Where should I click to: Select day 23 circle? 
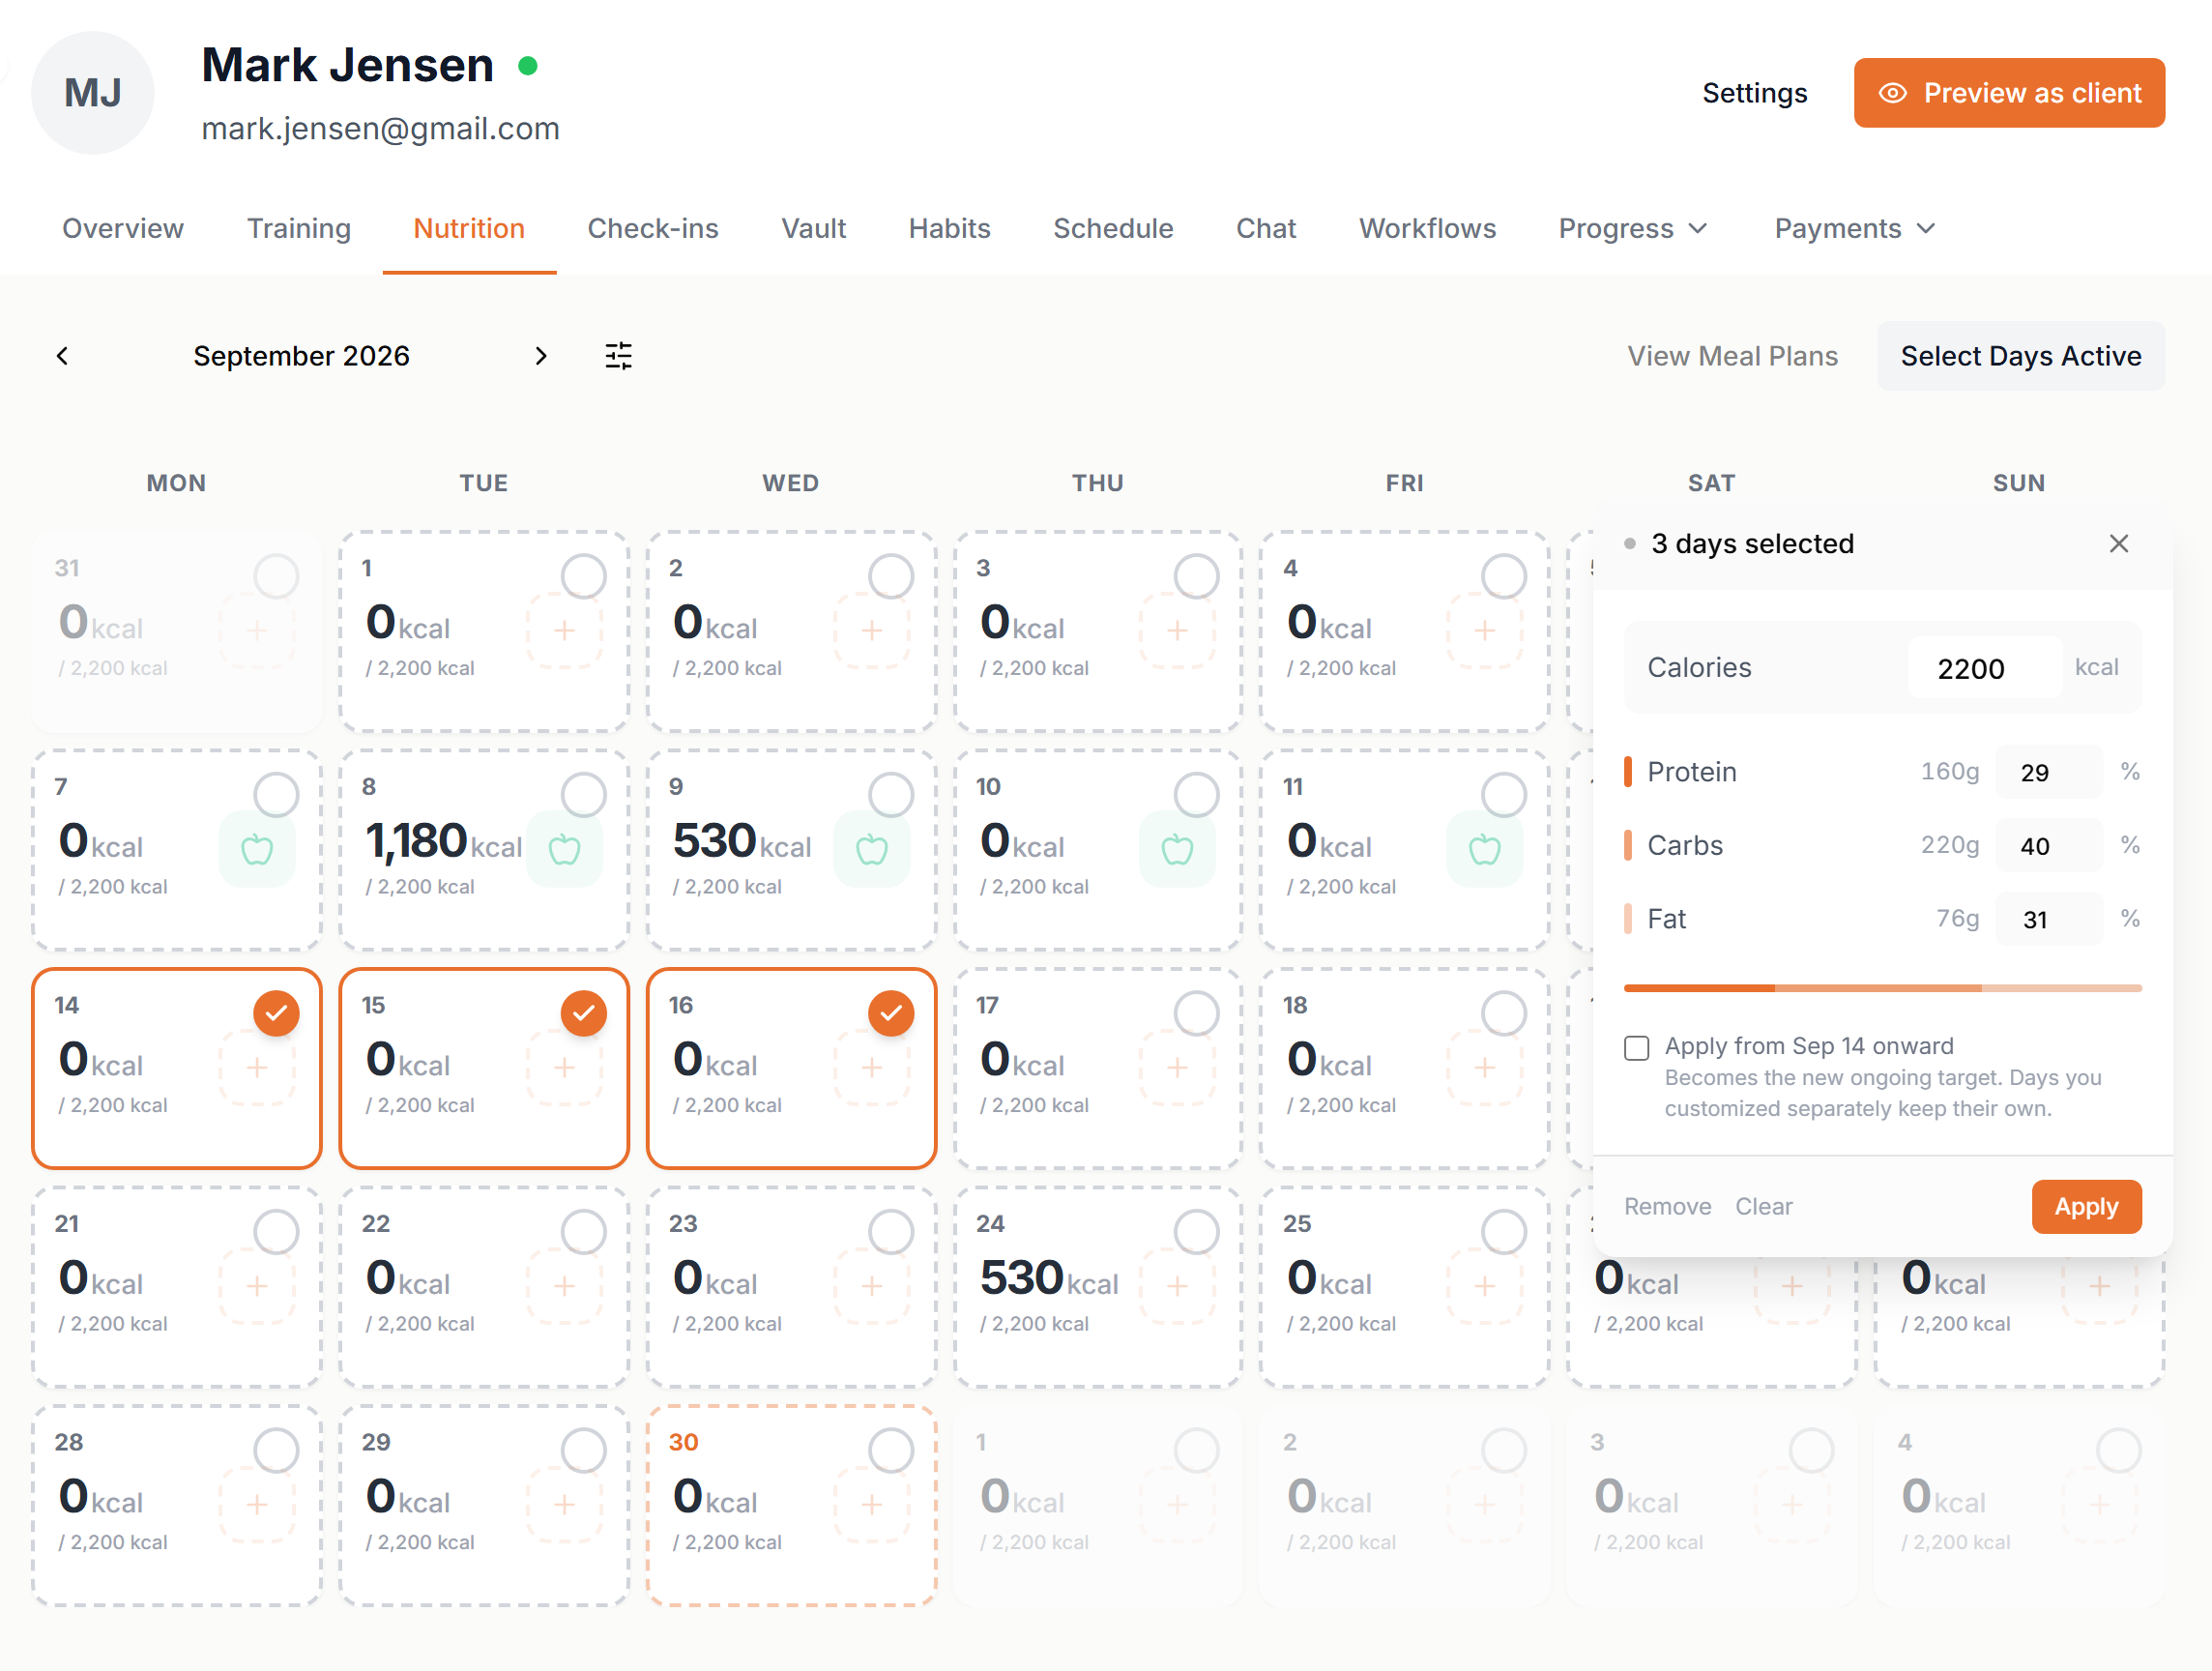[x=890, y=1232]
